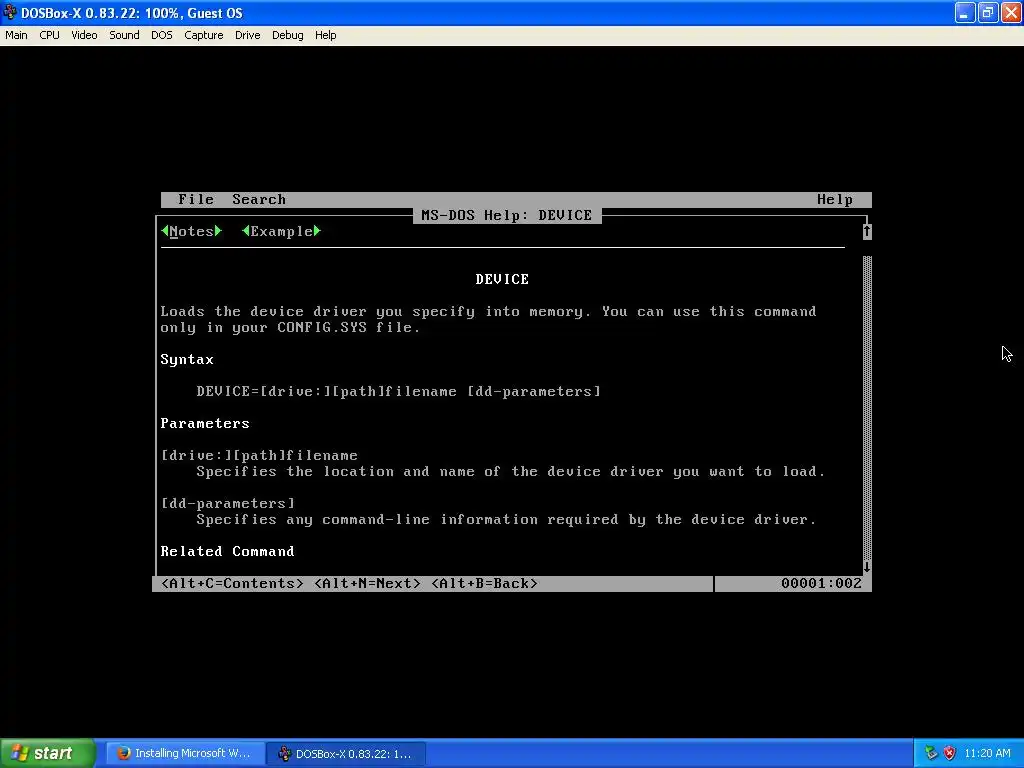Viewport: 1024px width, 768px height.
Task: Click the scrollbar up arrow in help window
Action: [x=867, y=231]
